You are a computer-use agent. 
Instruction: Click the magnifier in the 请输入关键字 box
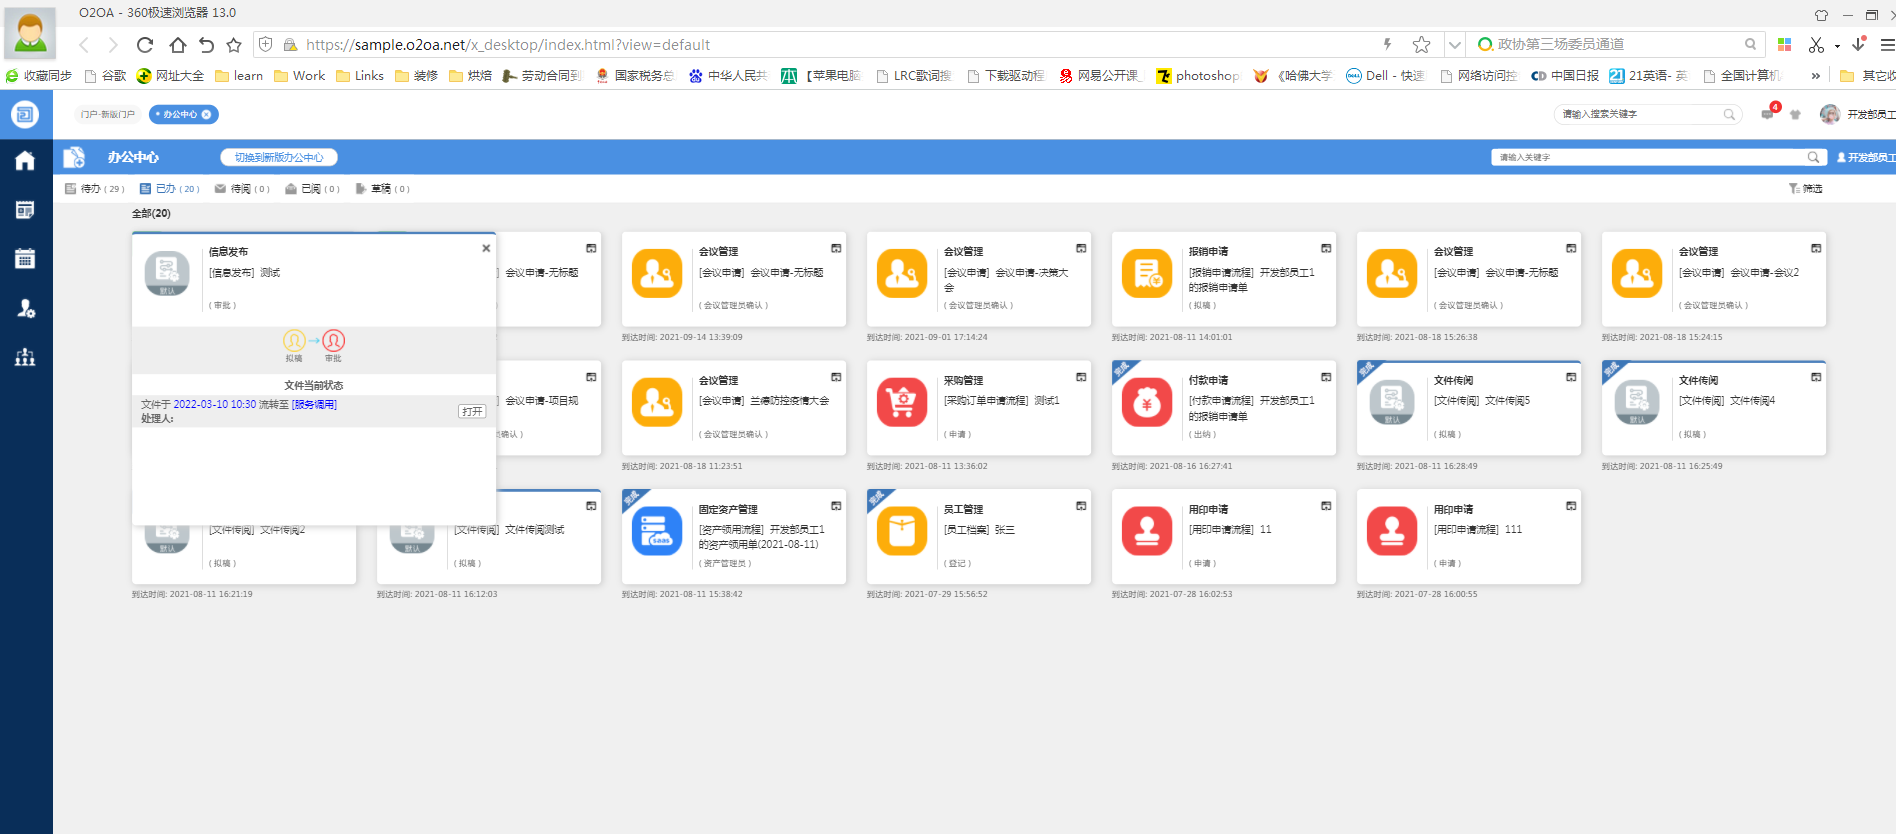[x=1813, y=157]
